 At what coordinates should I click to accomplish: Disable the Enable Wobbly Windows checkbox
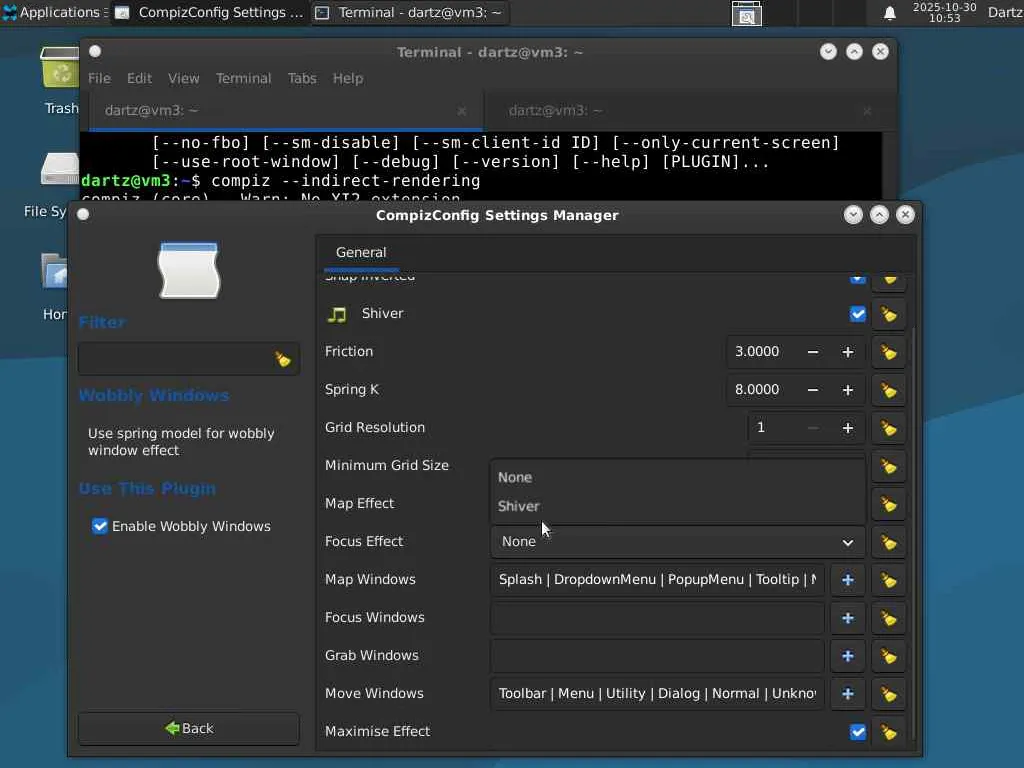[x=100, y=526]
